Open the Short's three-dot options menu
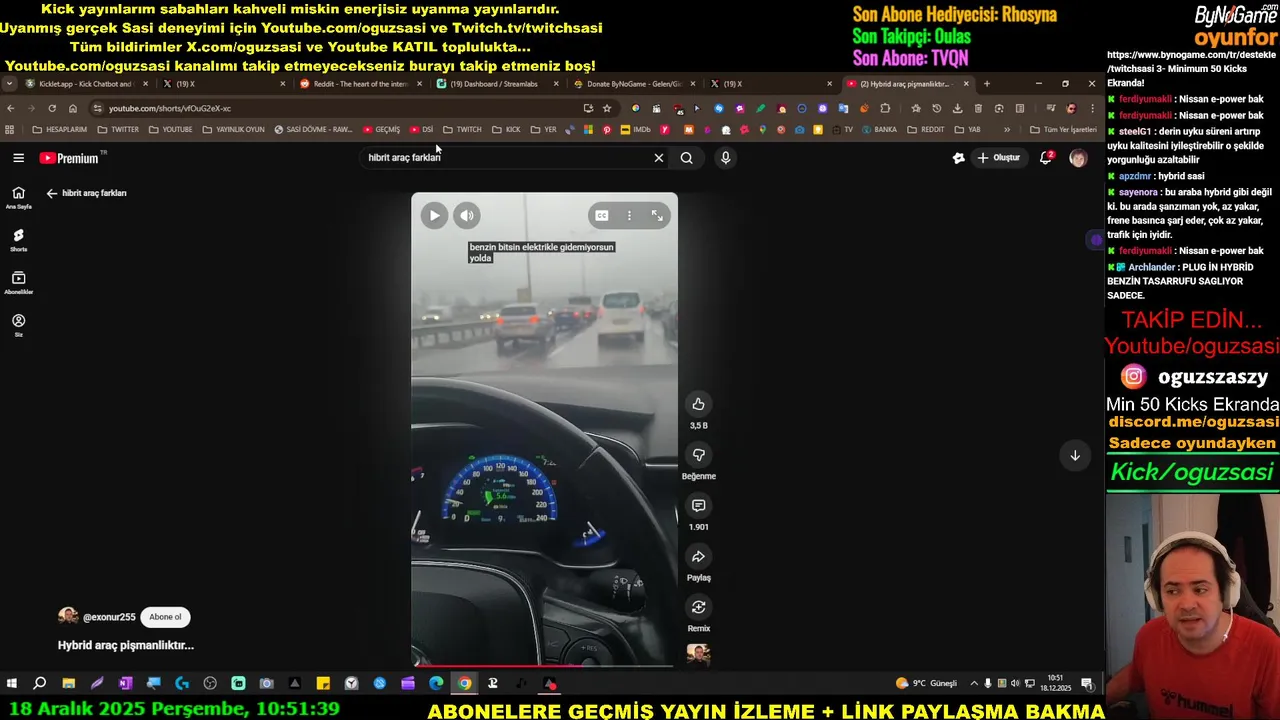Image resolution: width=1280 pixels, height=720 pixels. pos(629,215)
